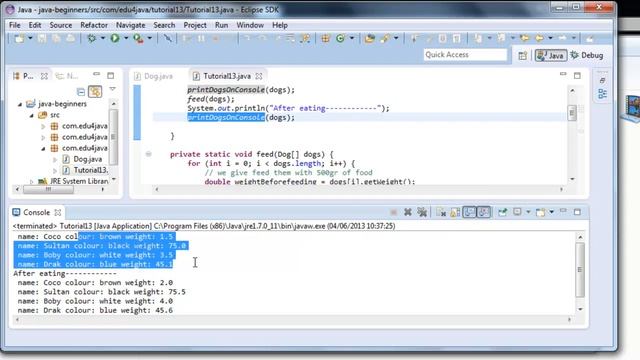Open the Display Selected Console dropdown arrow
The height and width of the screenshot is (360, 640).
pyautogui.click(x=528, y=212)
